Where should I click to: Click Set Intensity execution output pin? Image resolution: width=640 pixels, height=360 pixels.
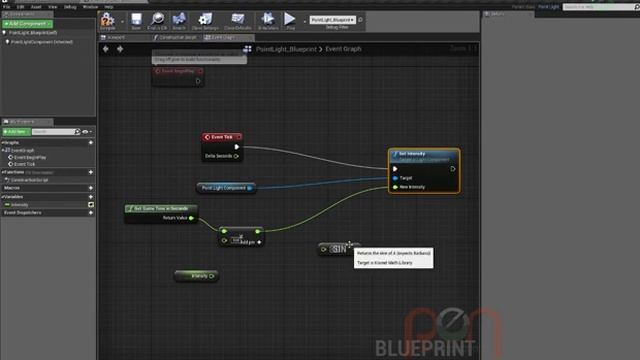click(x=453, y=169)
